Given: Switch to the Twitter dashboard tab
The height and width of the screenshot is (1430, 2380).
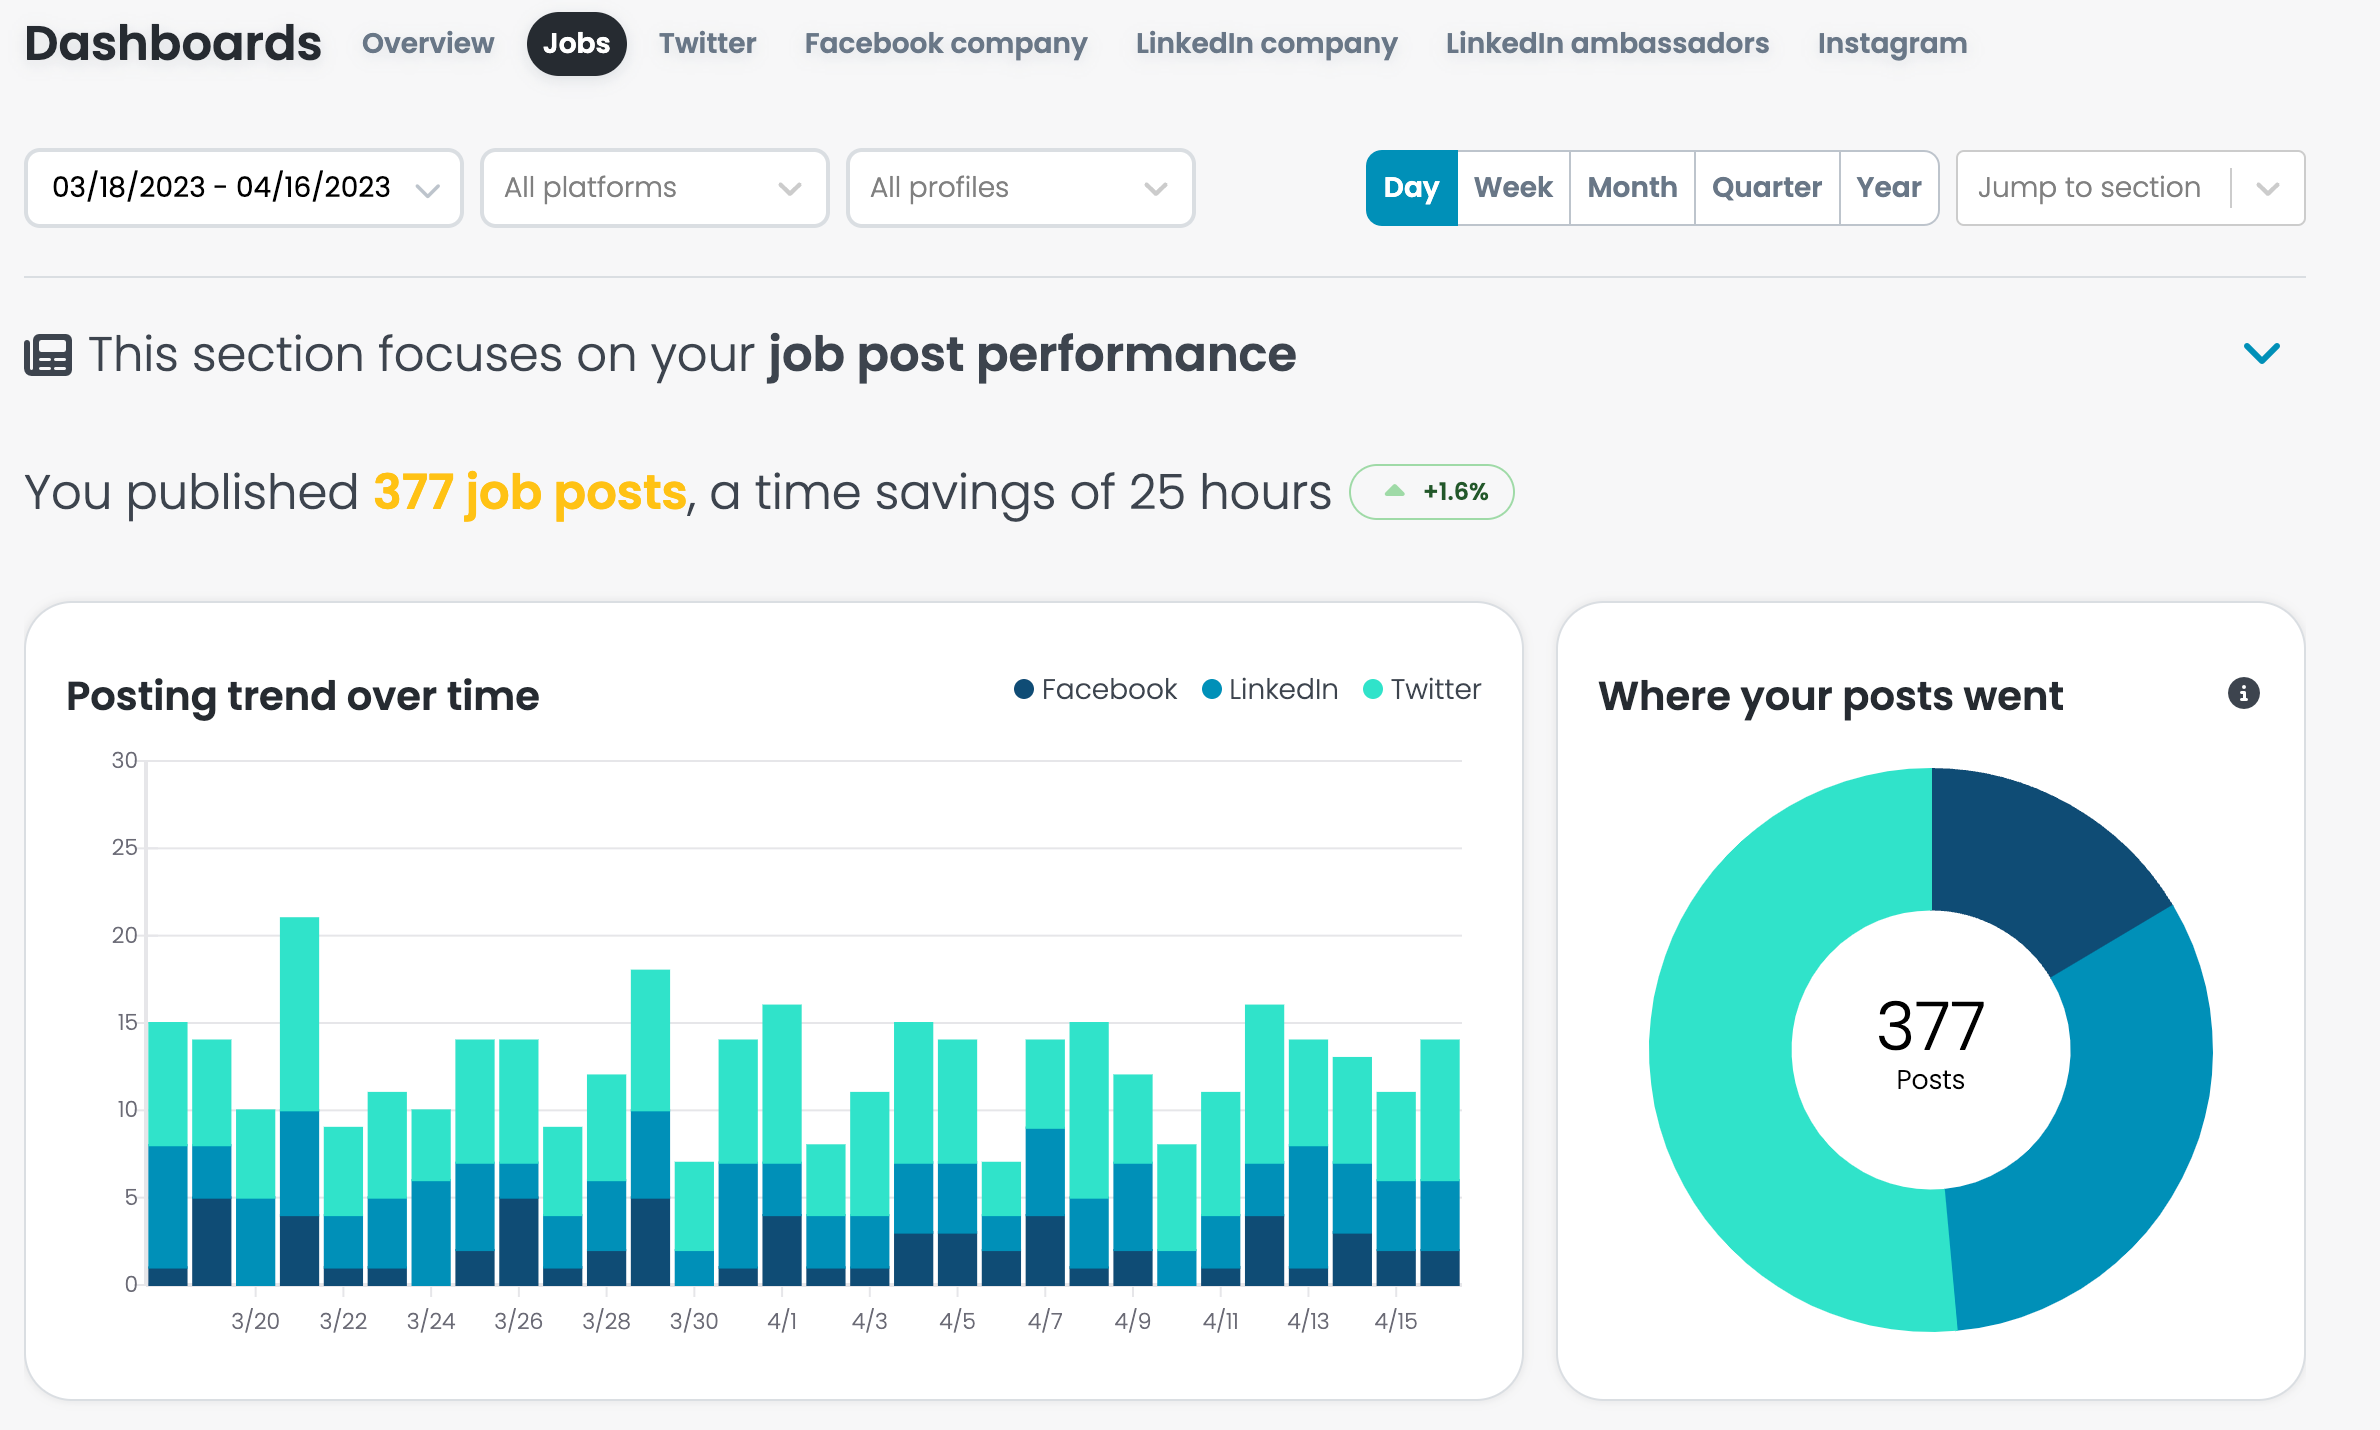Looking at the screenshot, I should pos(708,43).
